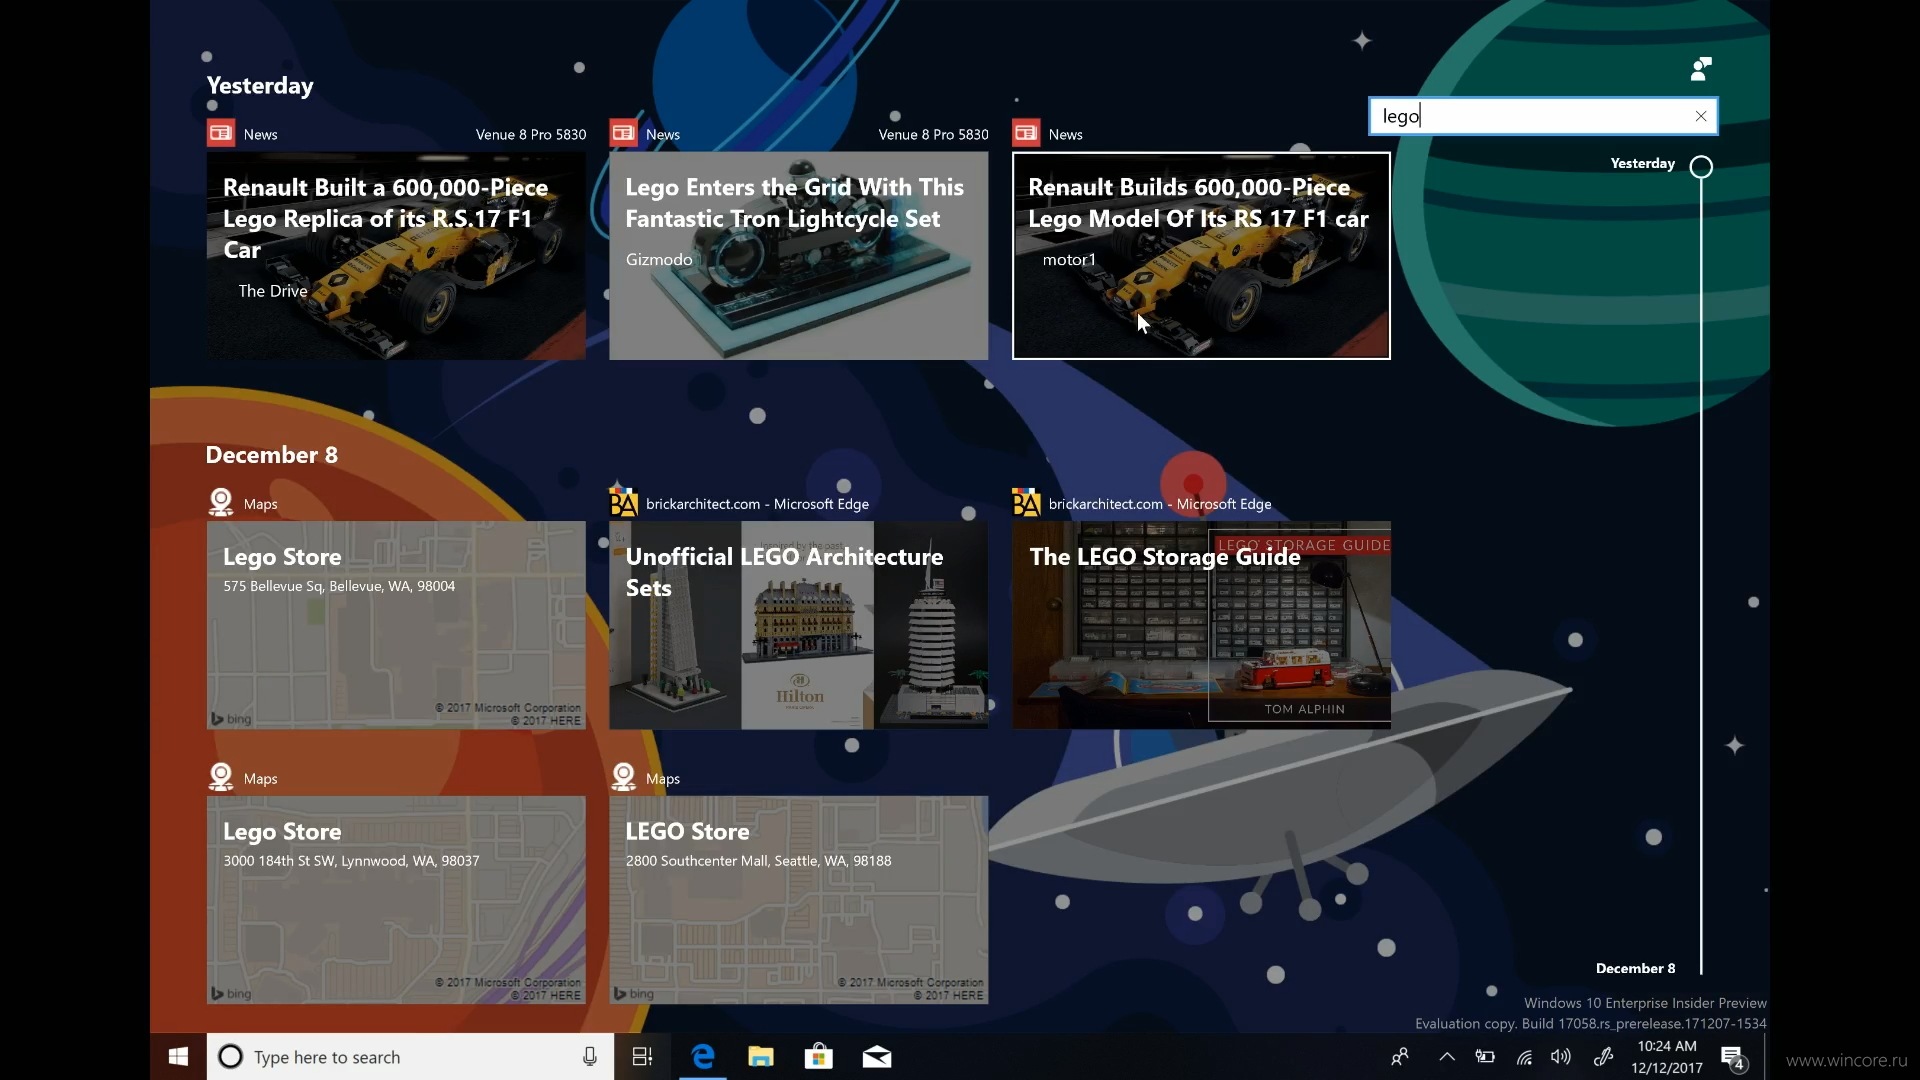Screen dimensions: 1920x1080
Task: Open the Lego Store Lynnwood map card
Action: click(x=396, y=900)
